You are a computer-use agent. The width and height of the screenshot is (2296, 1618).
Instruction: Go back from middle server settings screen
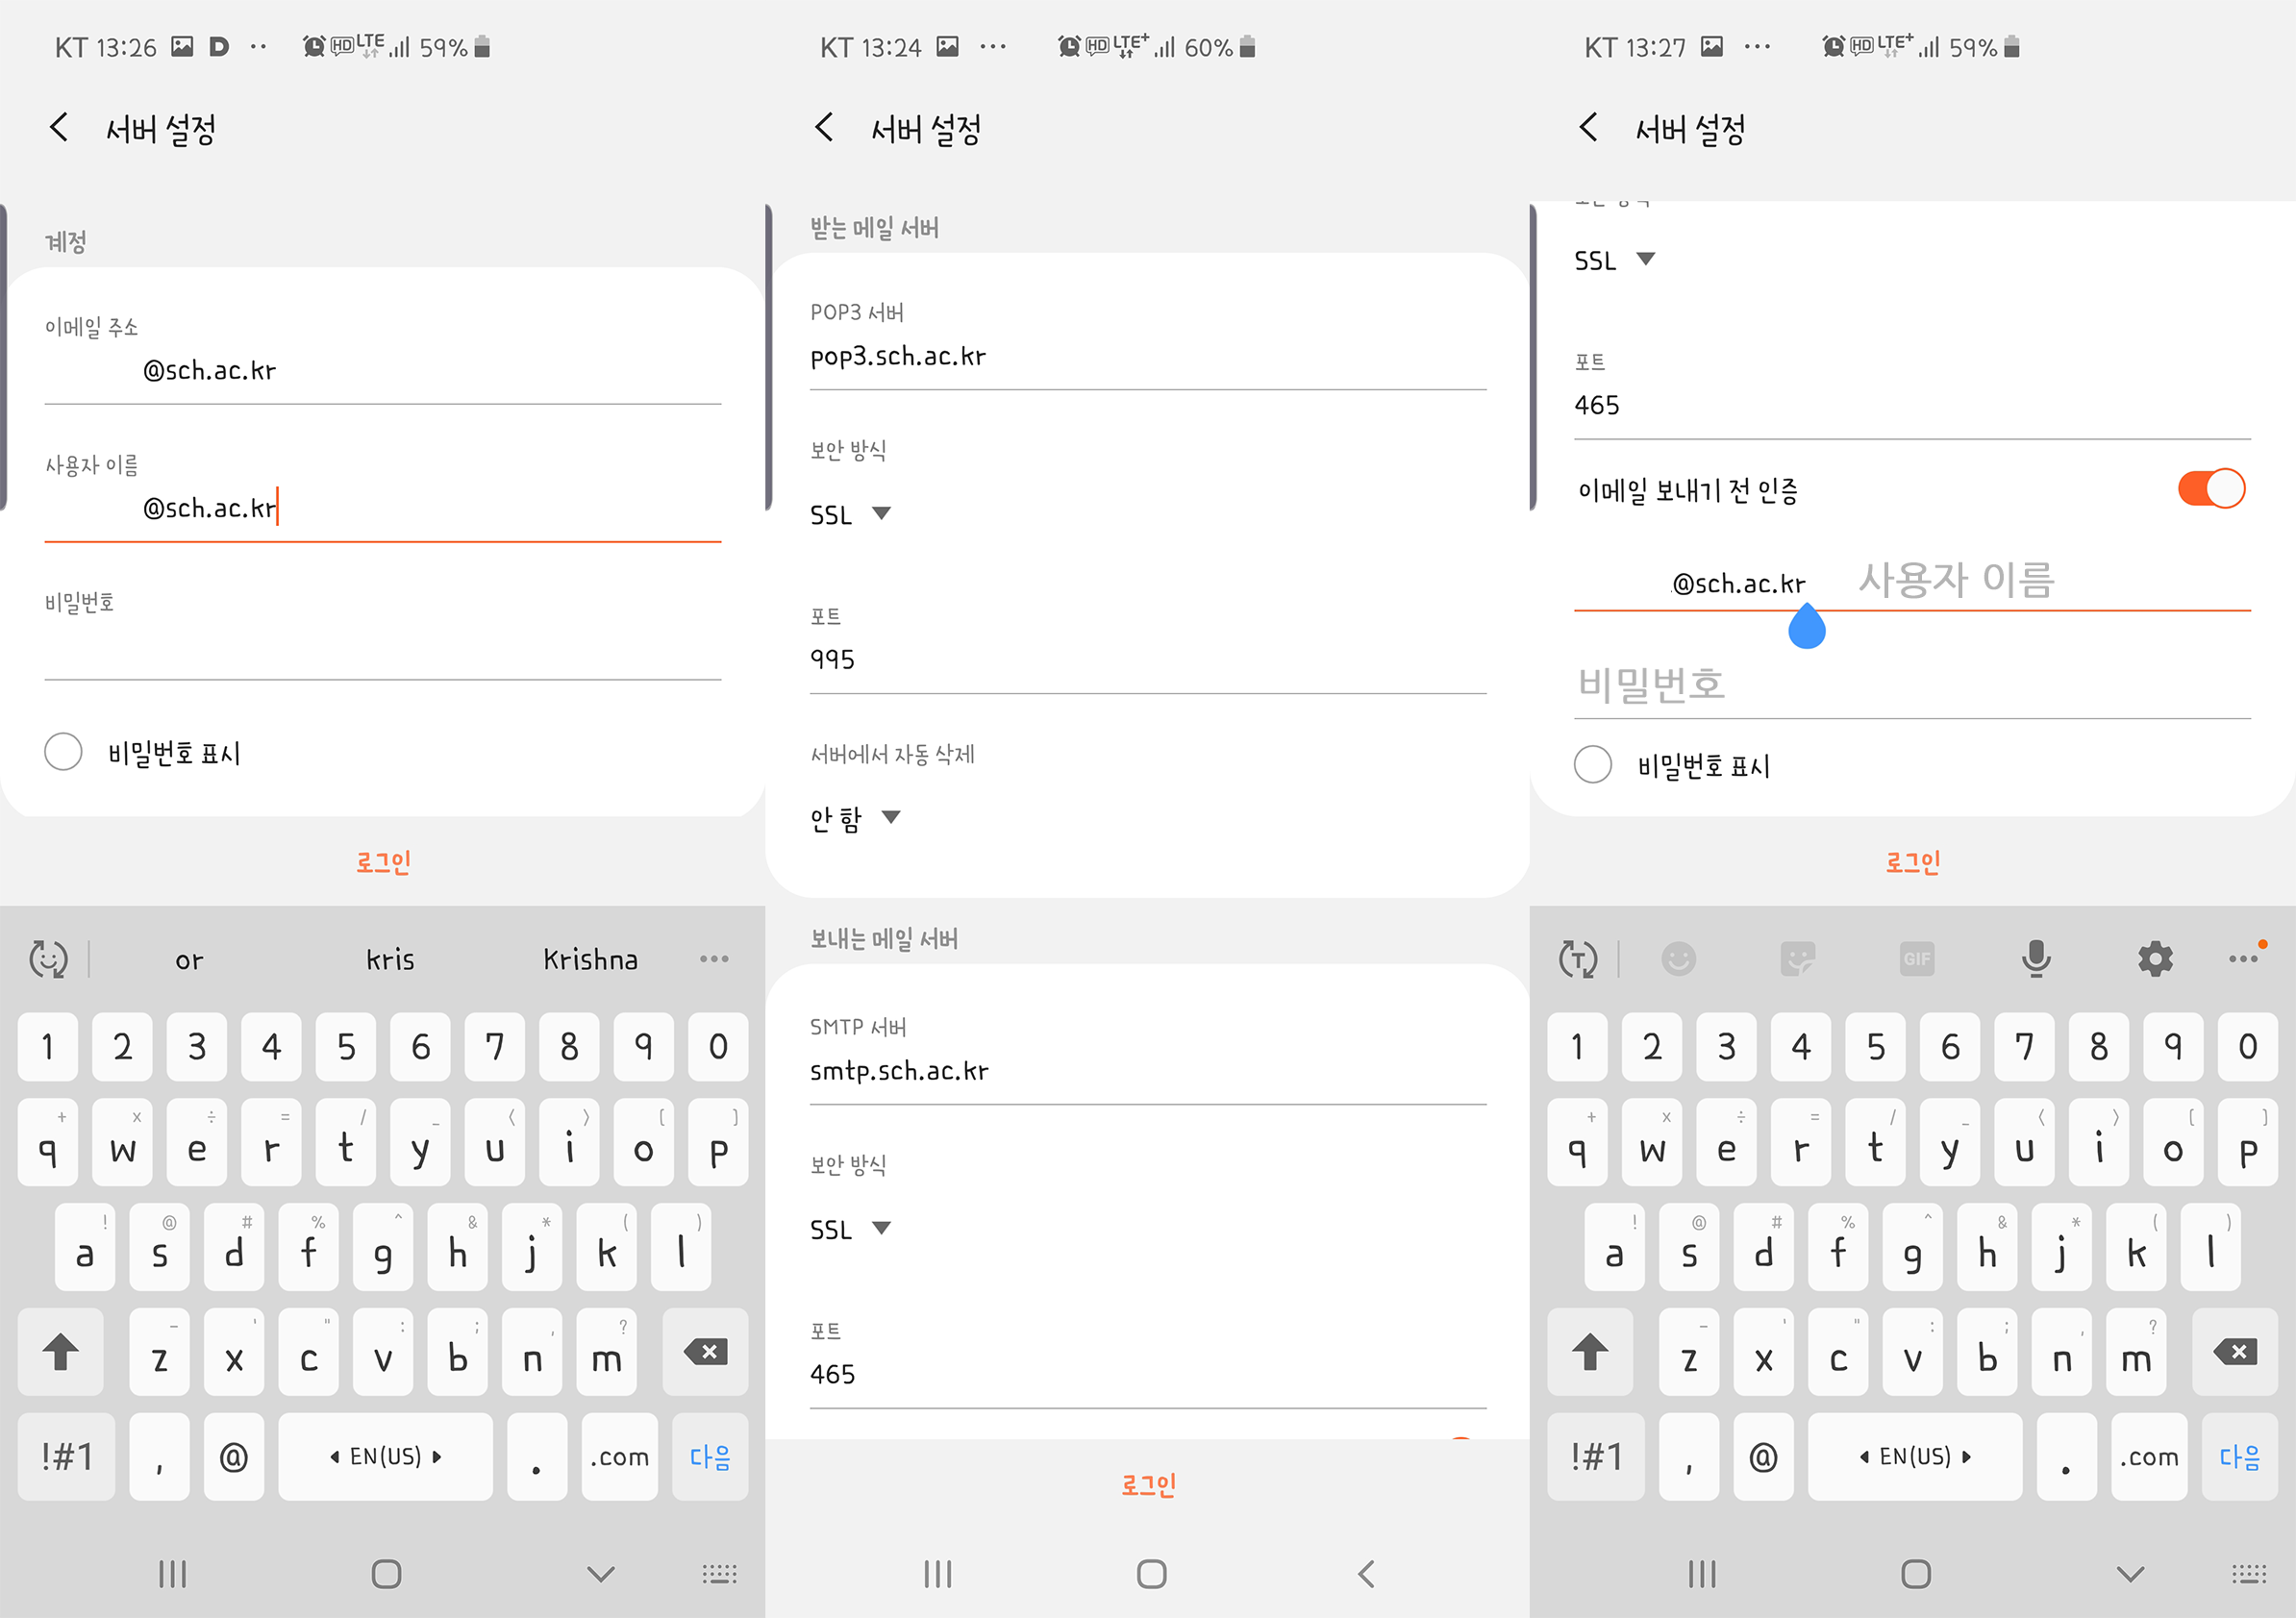point(824,128)
